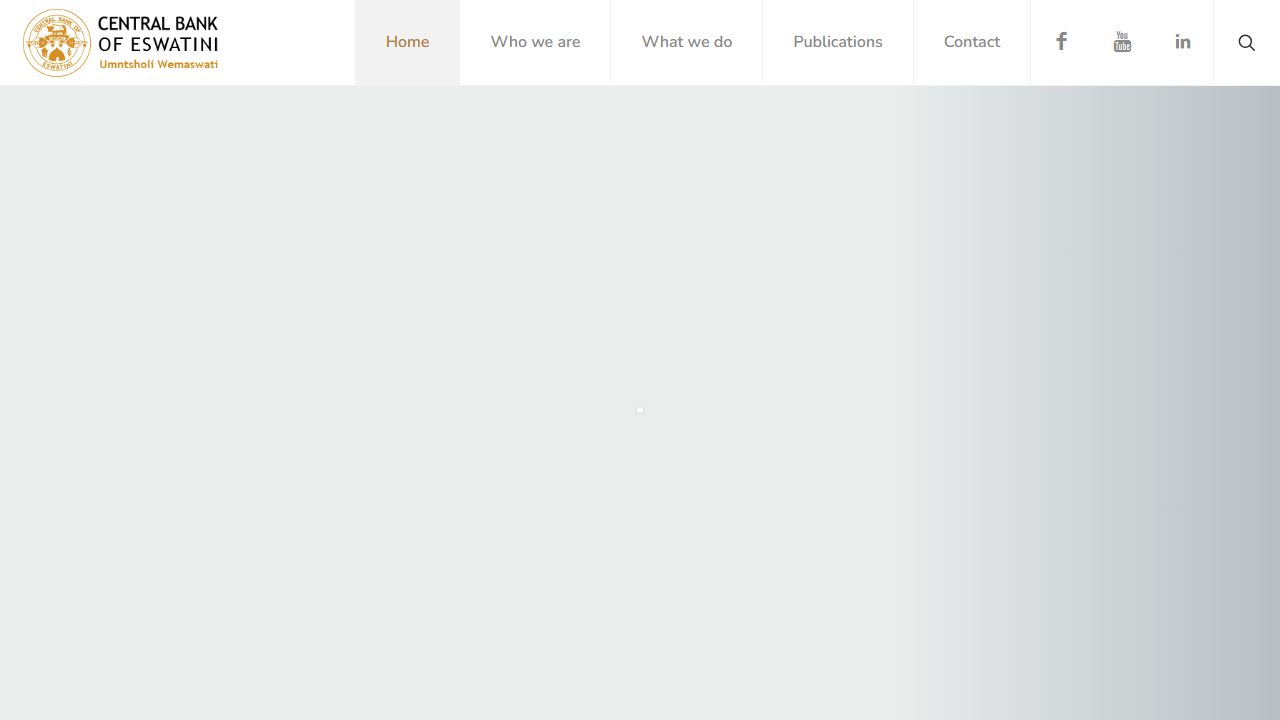Select the Home navigation item
Viewport: 1280px width, 720px height.
(407, 42)
